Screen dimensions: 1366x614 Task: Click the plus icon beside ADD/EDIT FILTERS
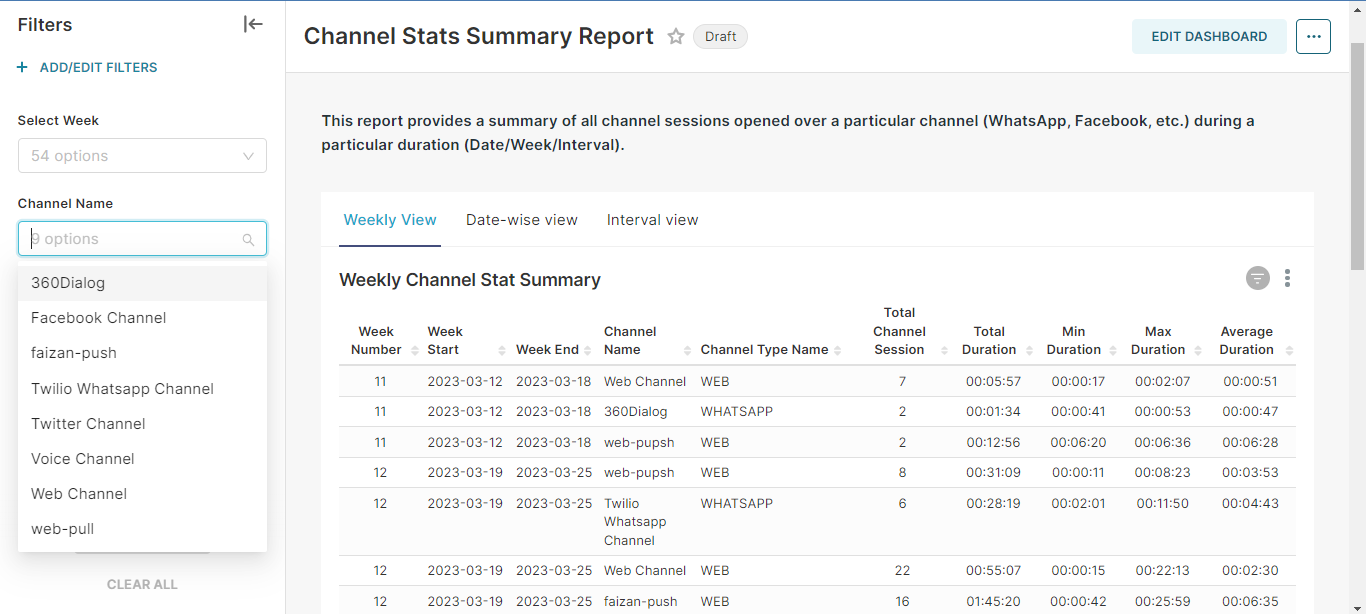coord(22,67)
